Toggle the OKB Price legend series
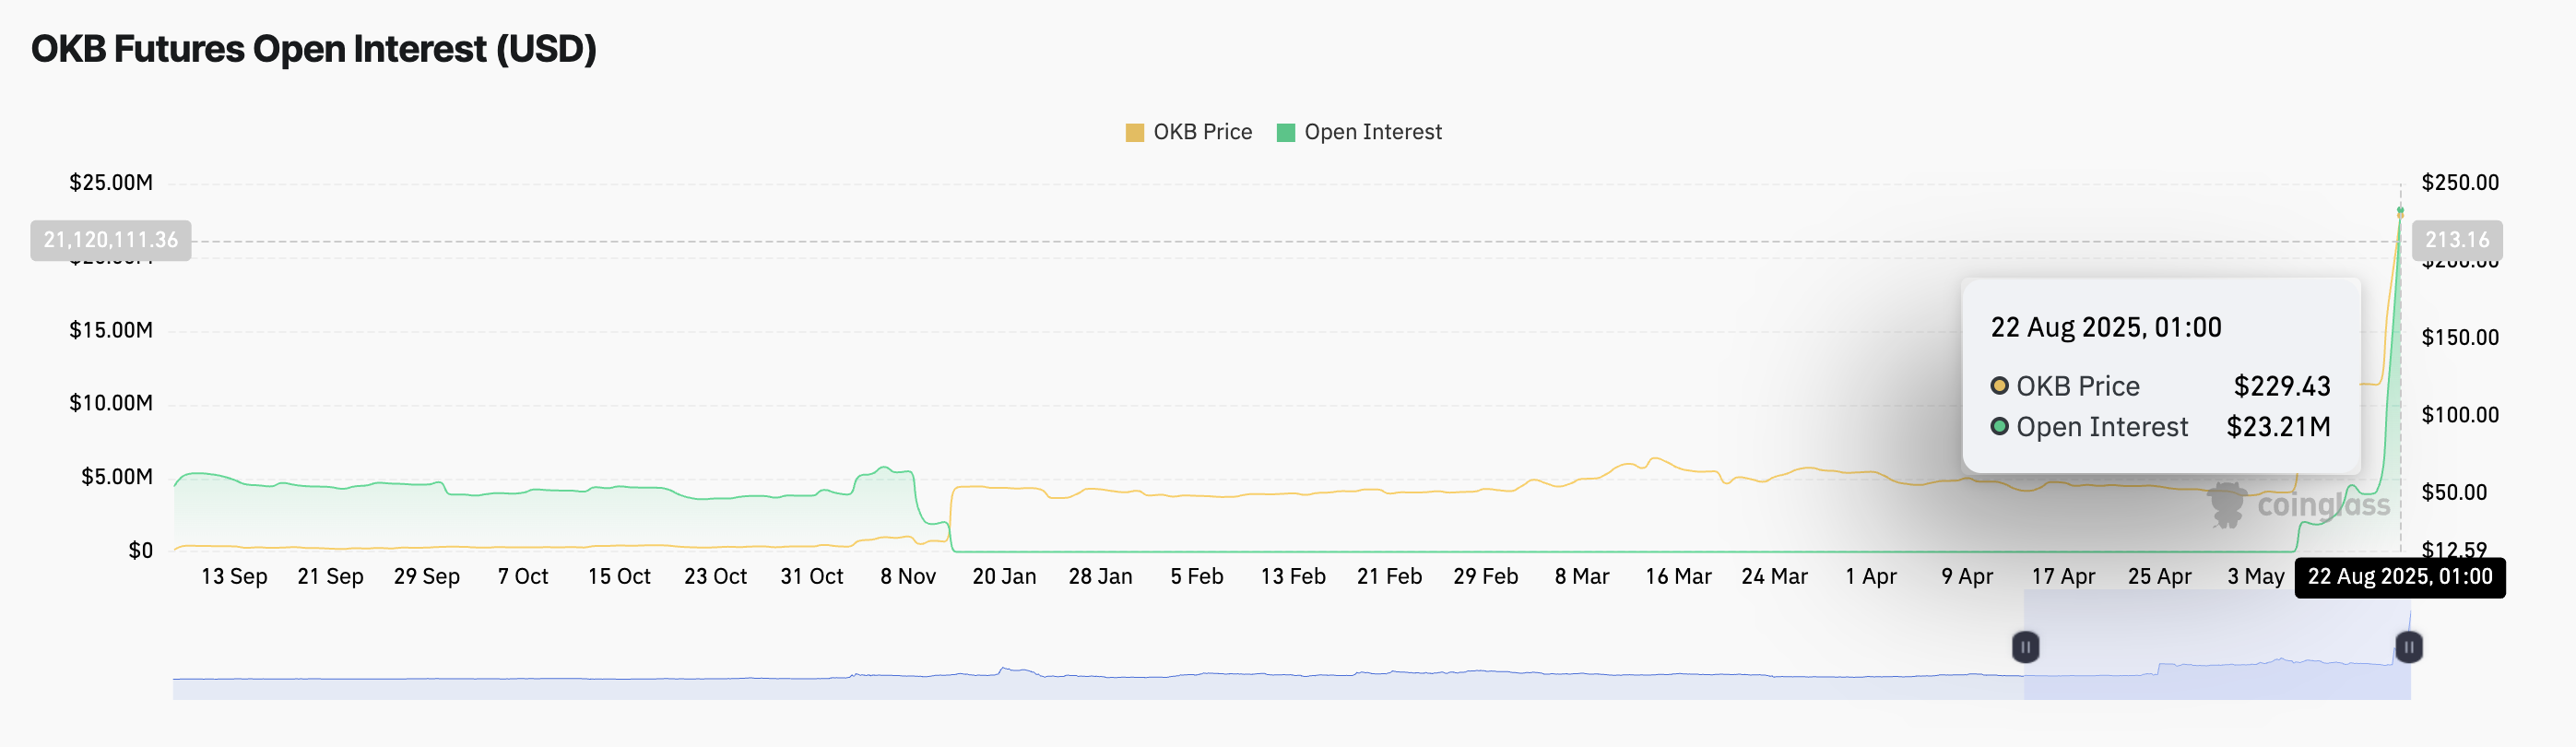Screen dimensions: 2576x747 1188,132
